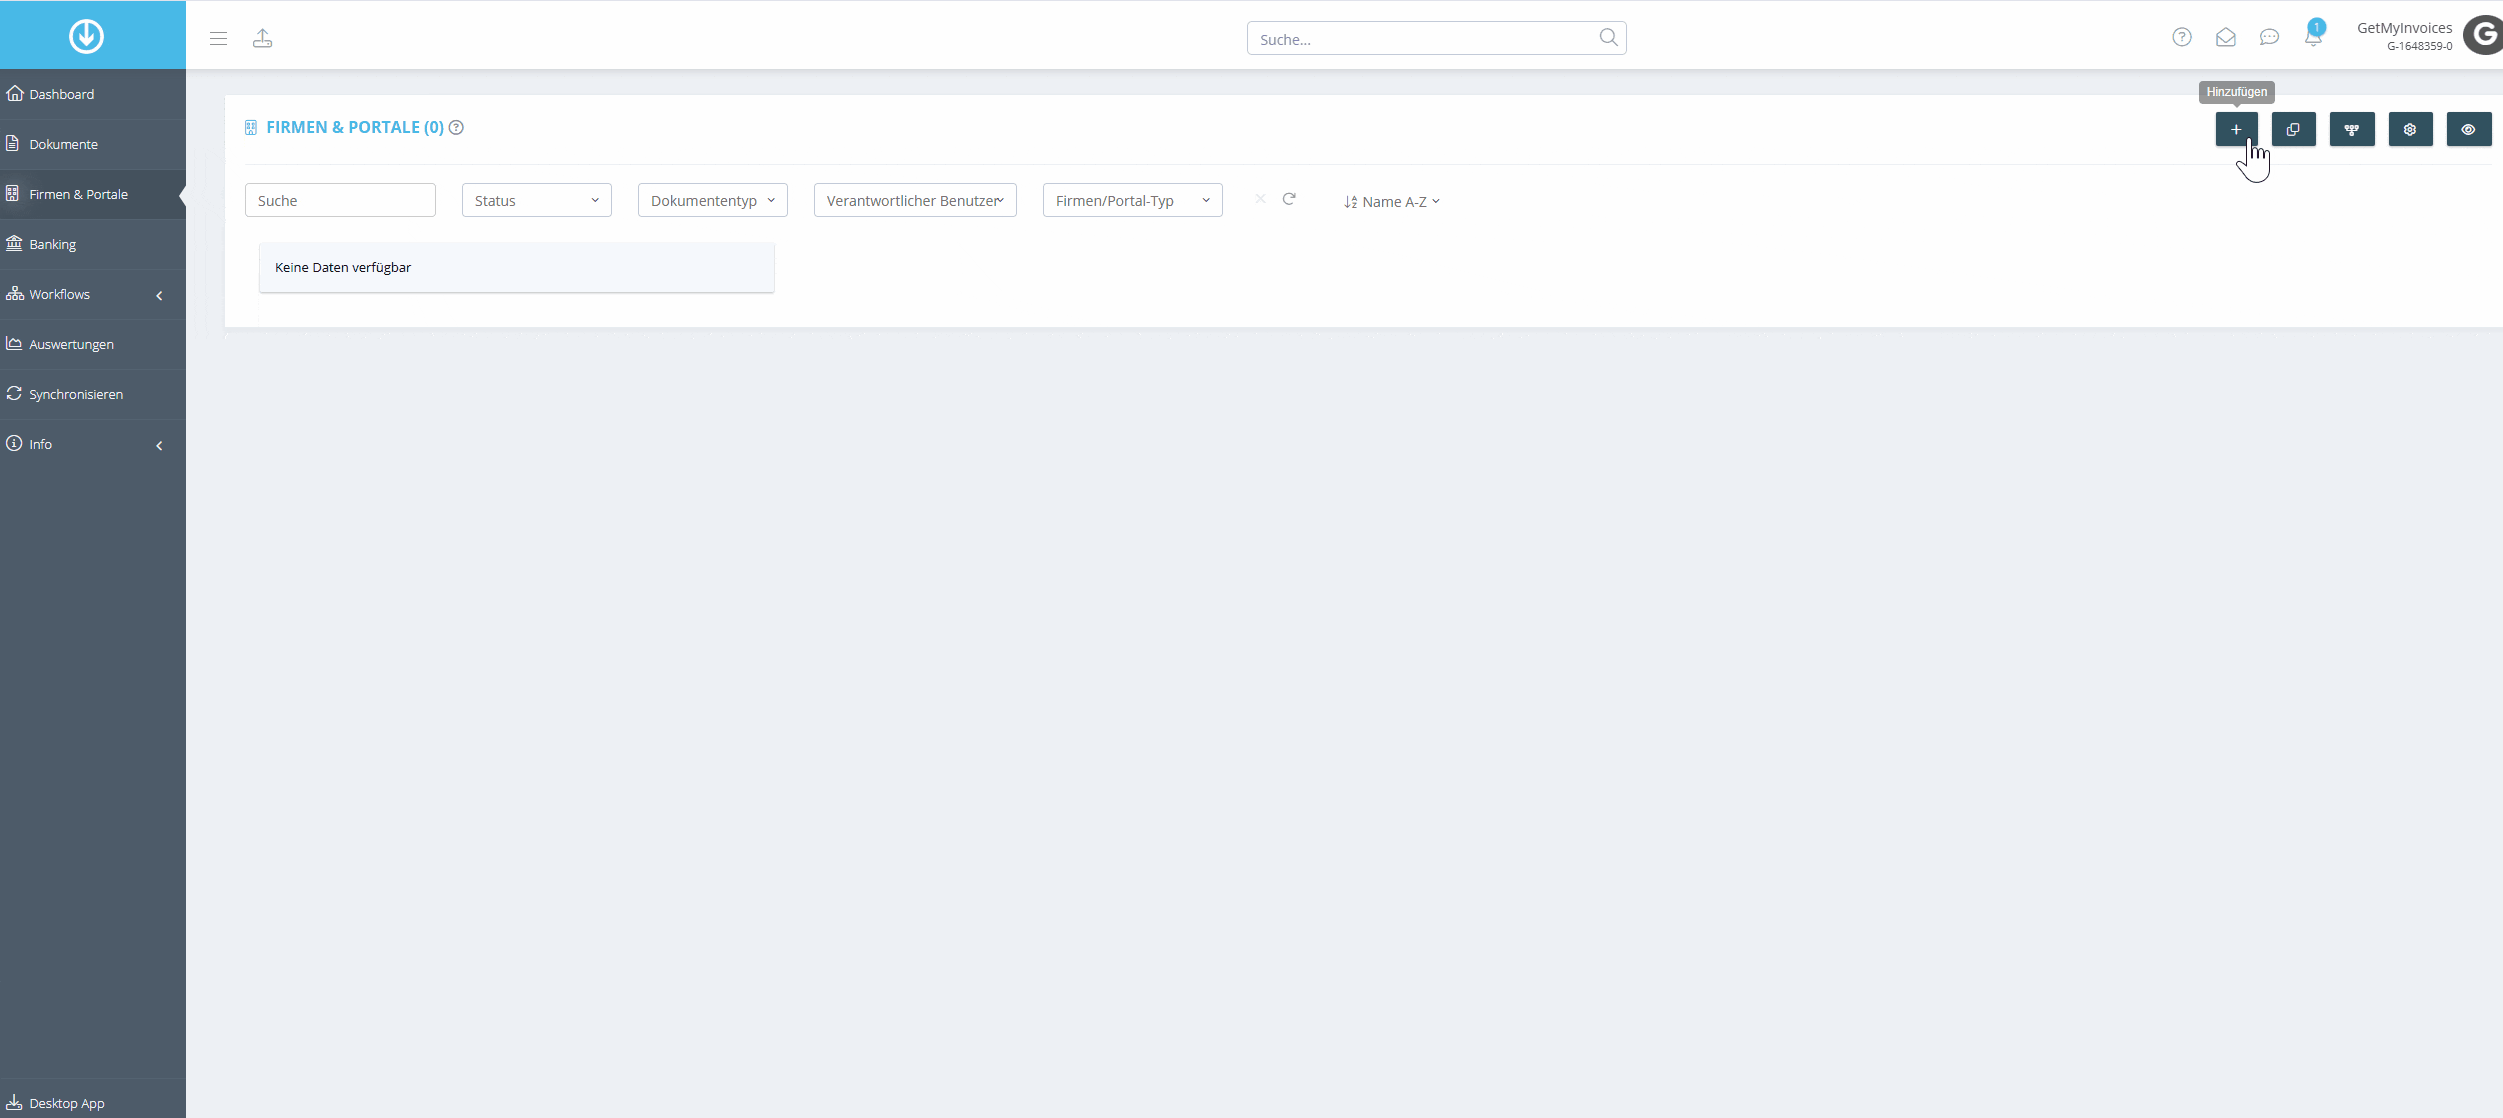
Task: Click the help icon next to Firmen & Portale title
Action: point(456,127)
